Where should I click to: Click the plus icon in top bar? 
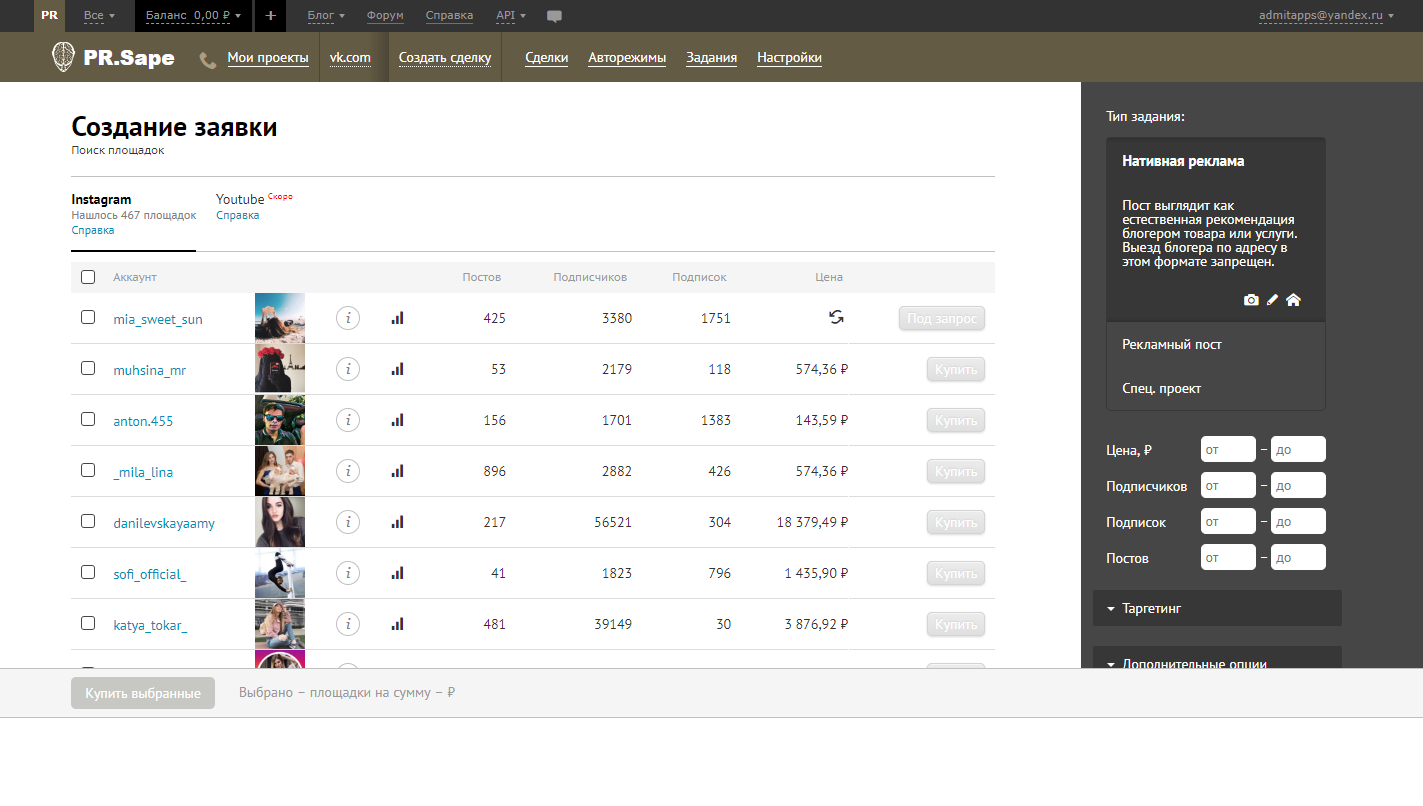click(x=270, y=16)
